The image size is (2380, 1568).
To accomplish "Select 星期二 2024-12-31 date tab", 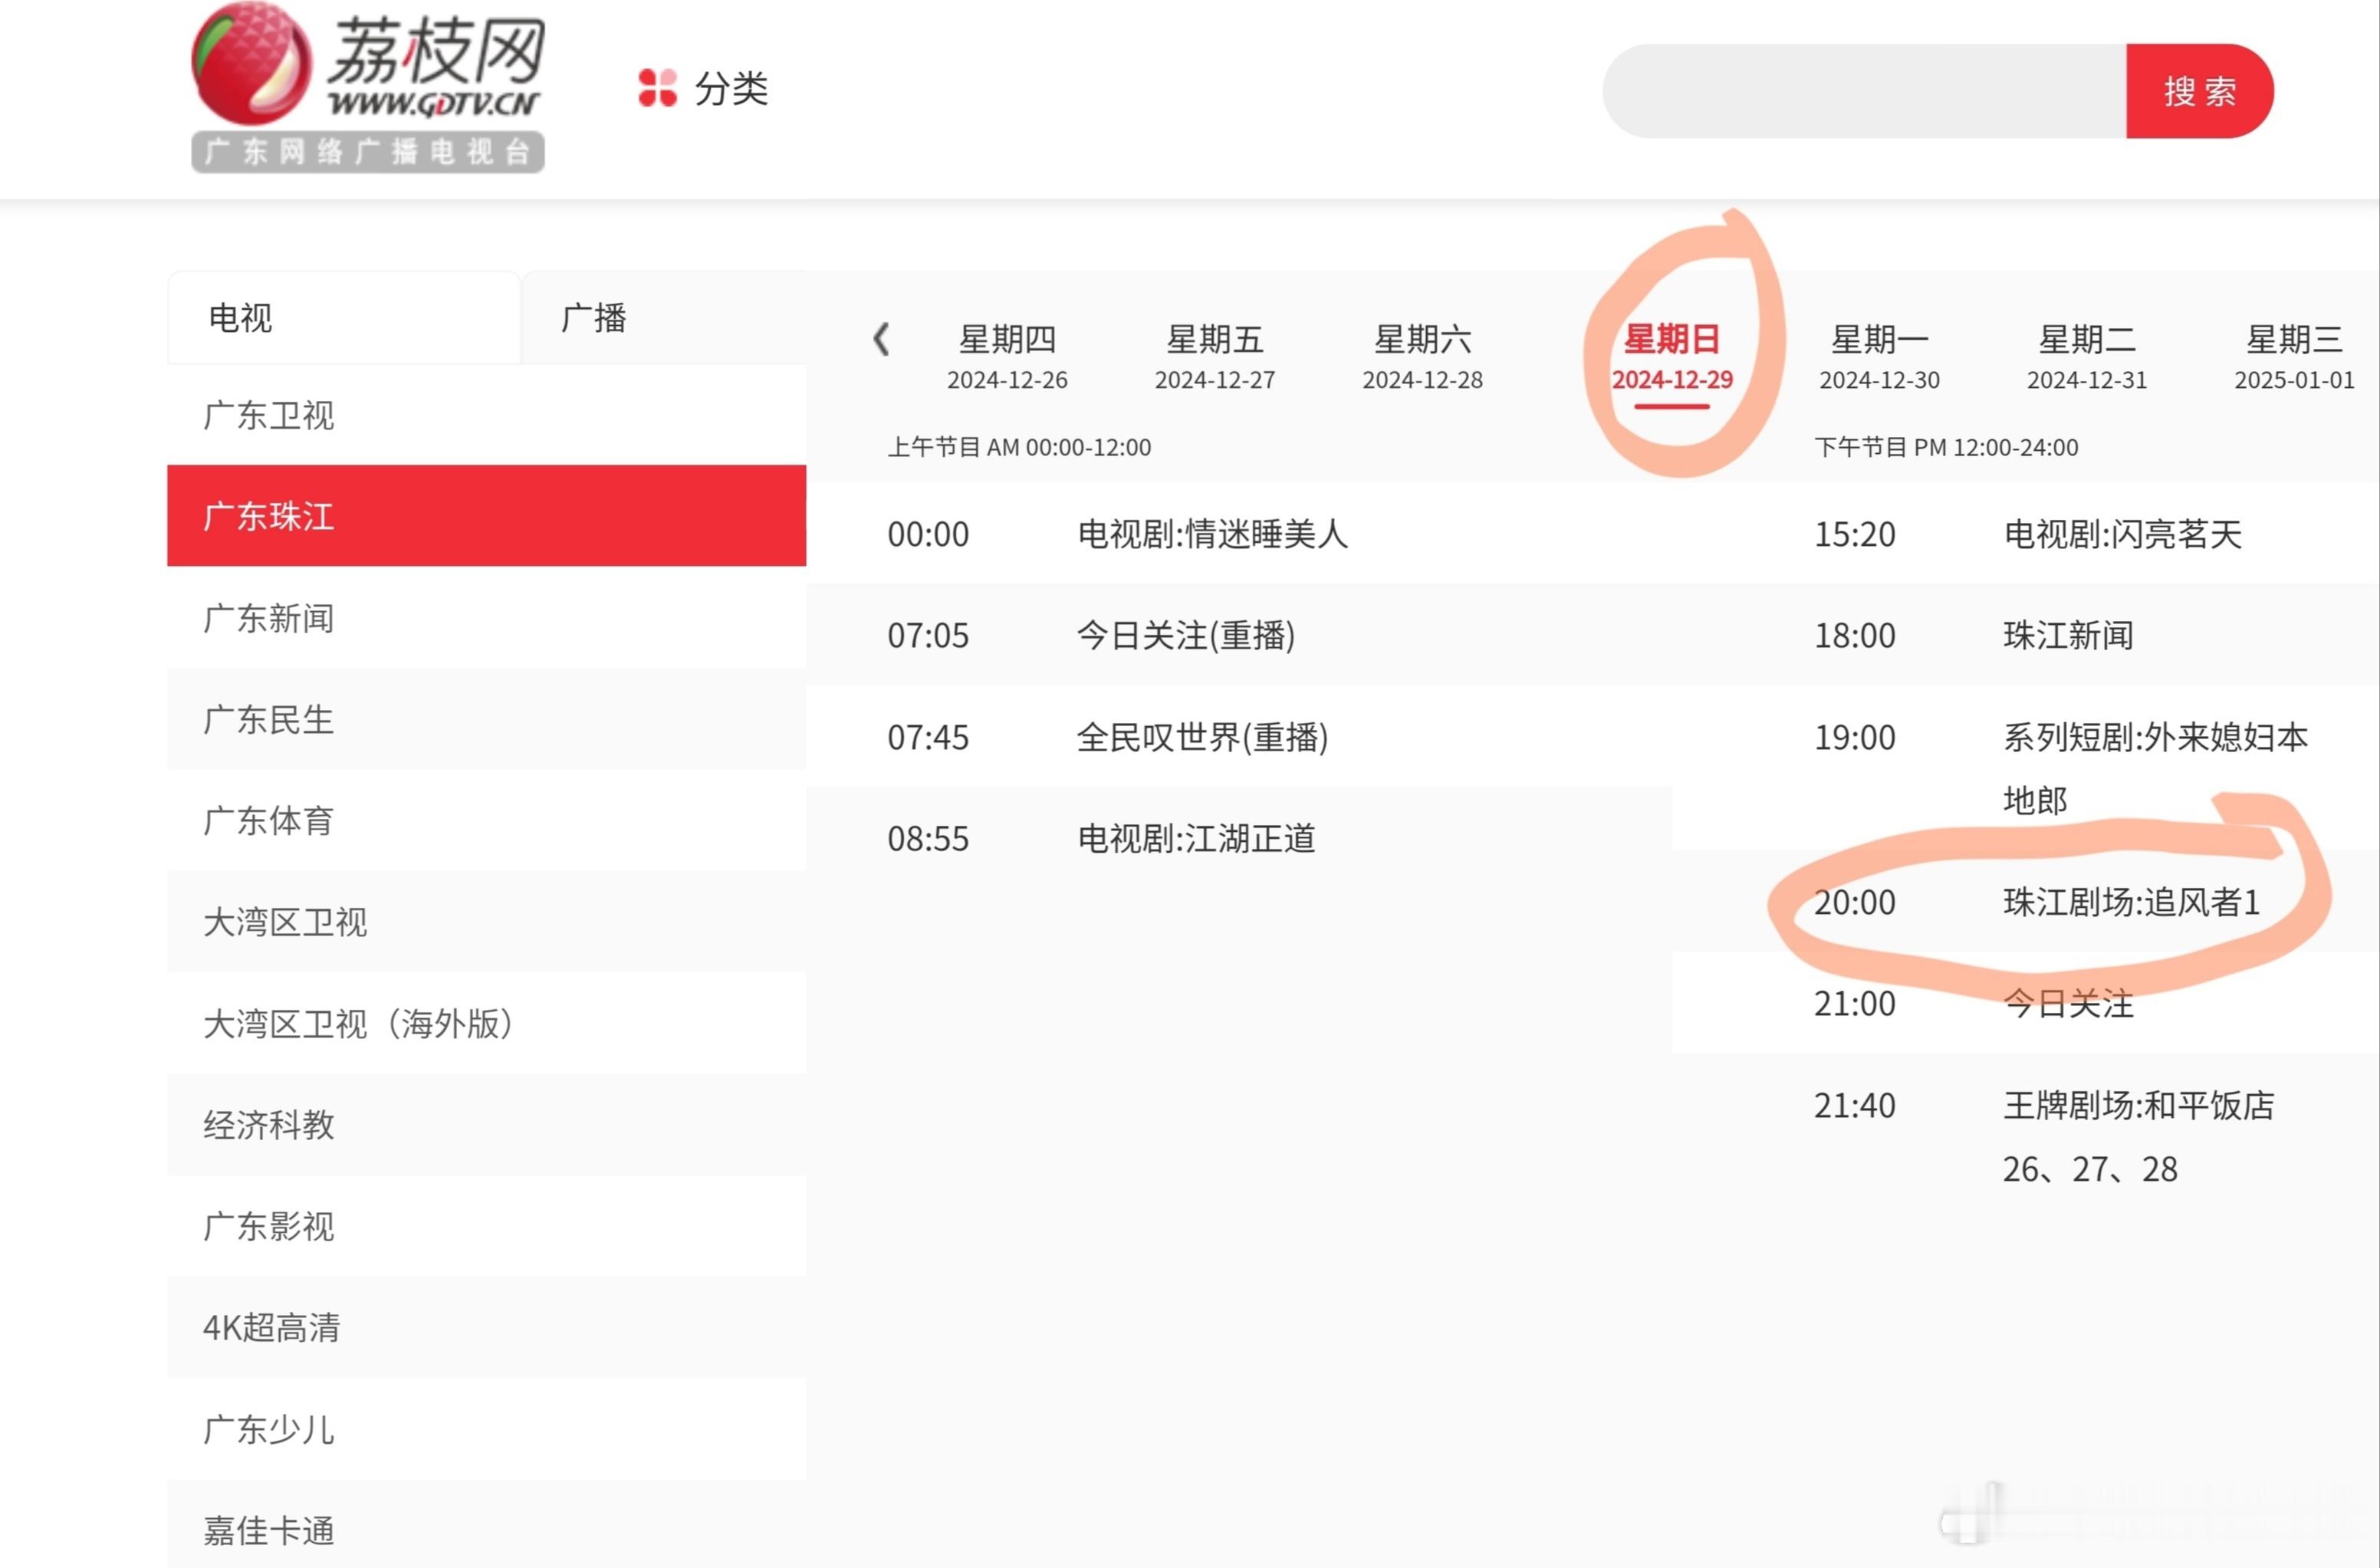I will point(2087,357).
